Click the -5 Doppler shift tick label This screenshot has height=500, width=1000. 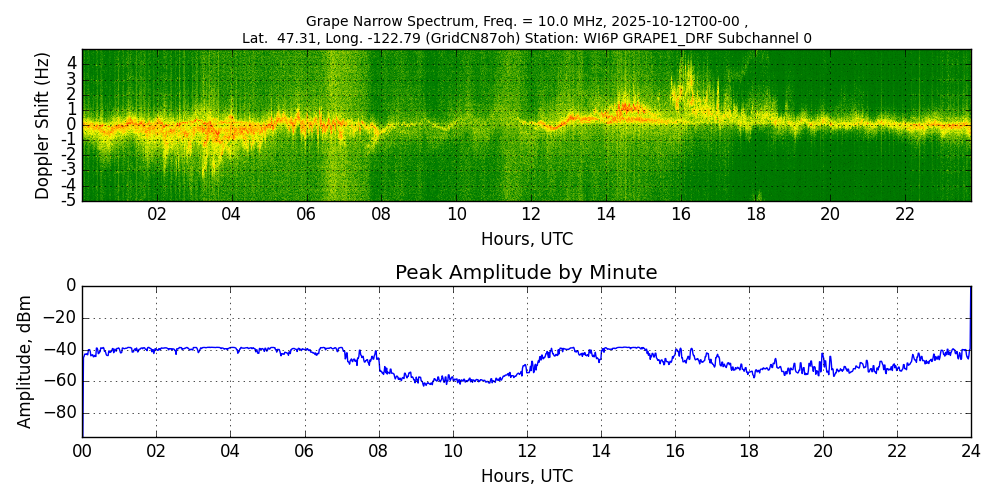69,201
